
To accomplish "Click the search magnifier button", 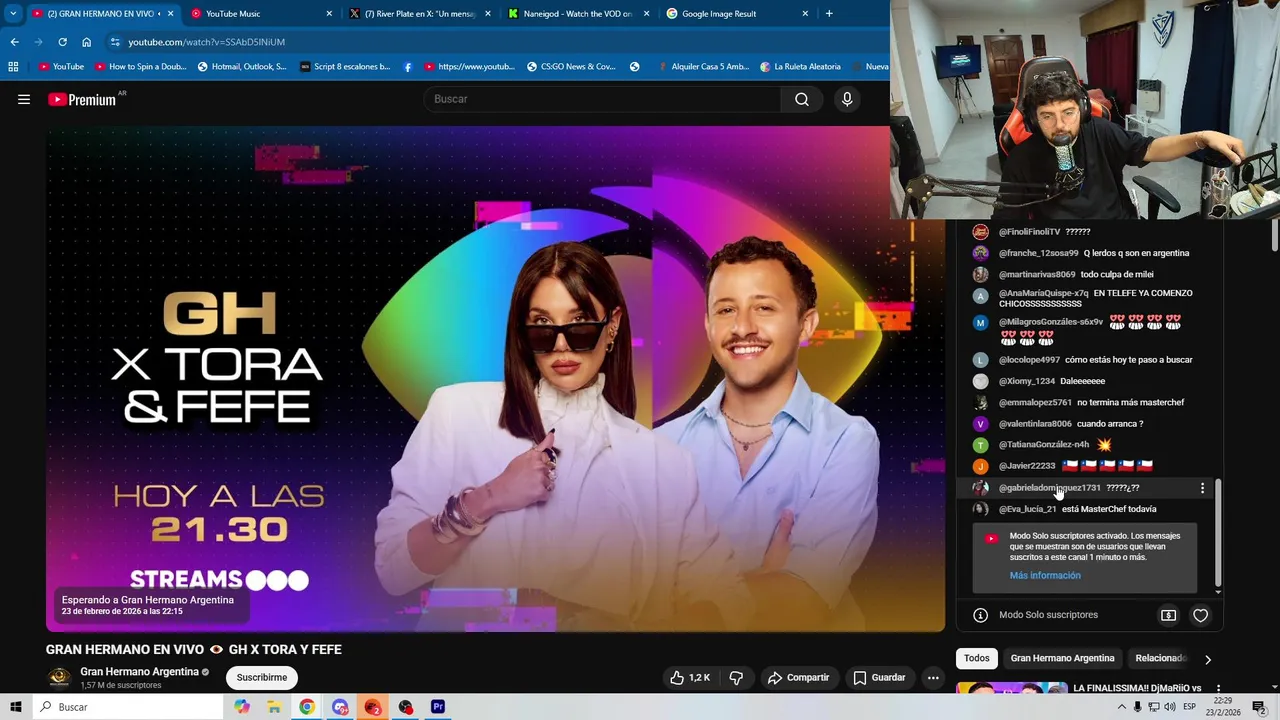I will point(801,99).
